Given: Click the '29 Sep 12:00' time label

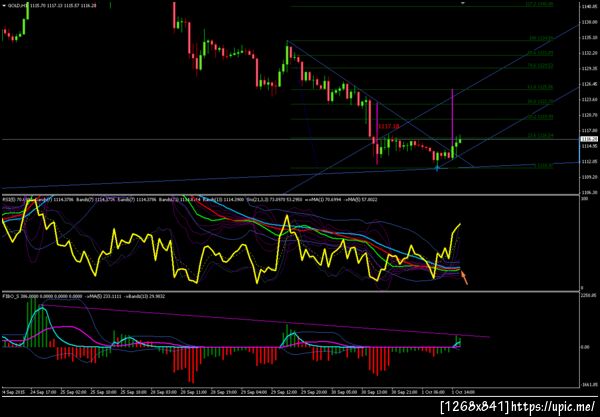Looking at the screenshot, I should click(284, 393).
